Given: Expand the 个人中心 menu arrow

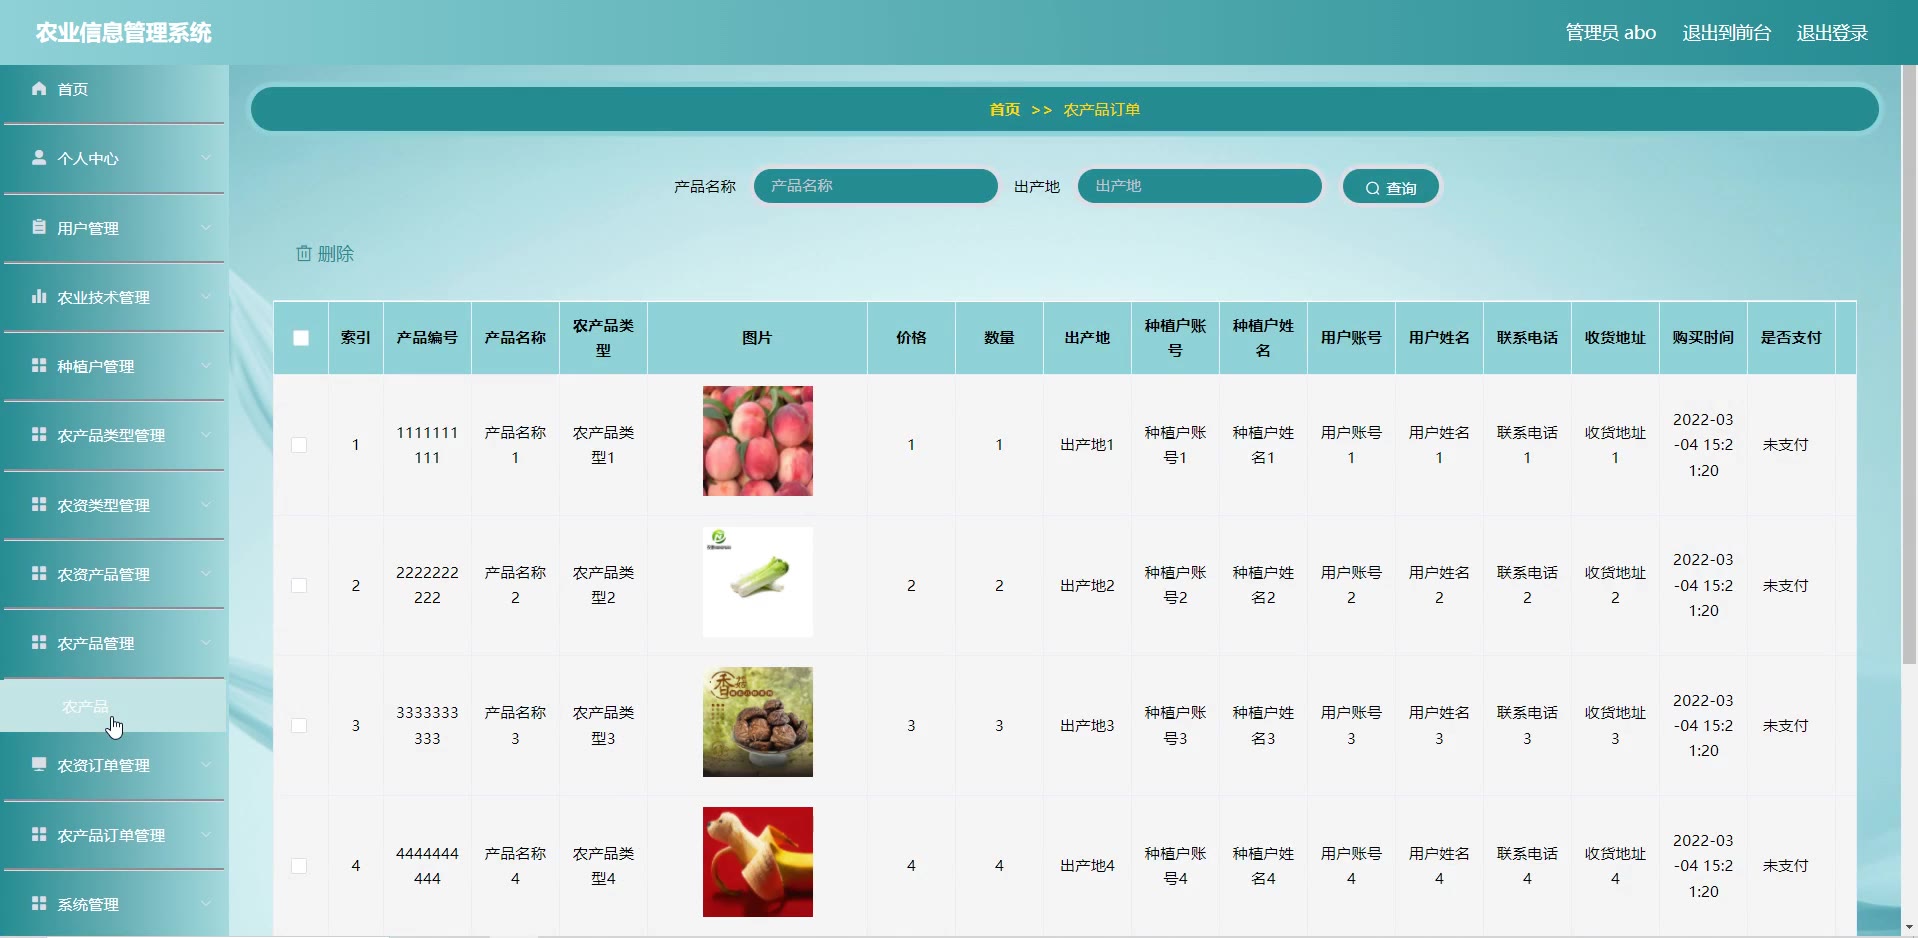Looking at the screenshot, I should tap(206, 158).
